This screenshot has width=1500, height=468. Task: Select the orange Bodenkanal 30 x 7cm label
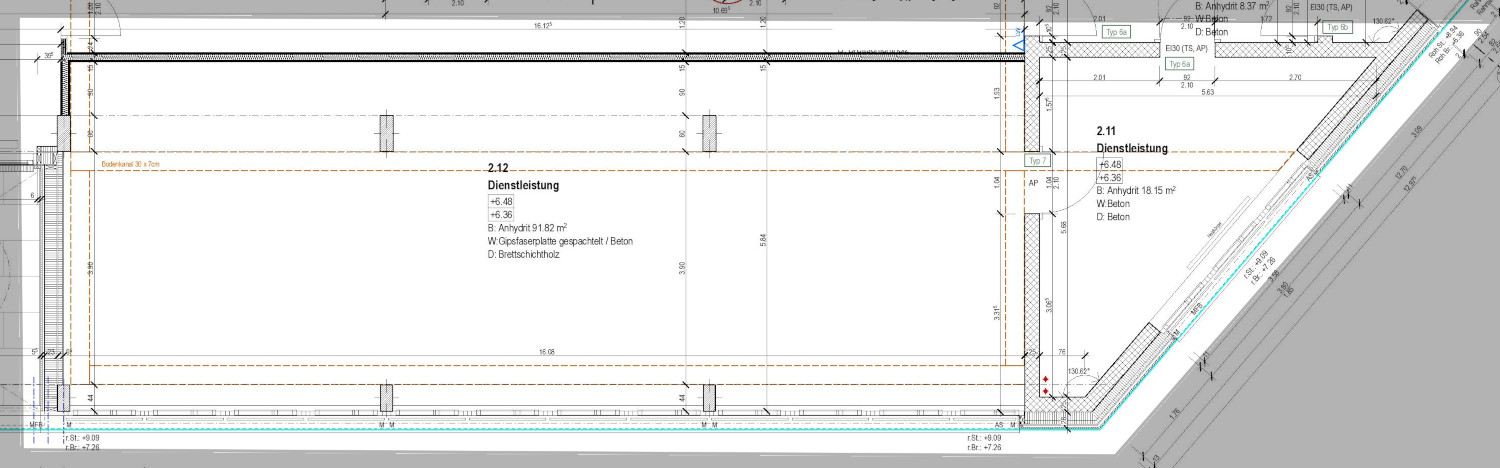click(x=130, y=165)
